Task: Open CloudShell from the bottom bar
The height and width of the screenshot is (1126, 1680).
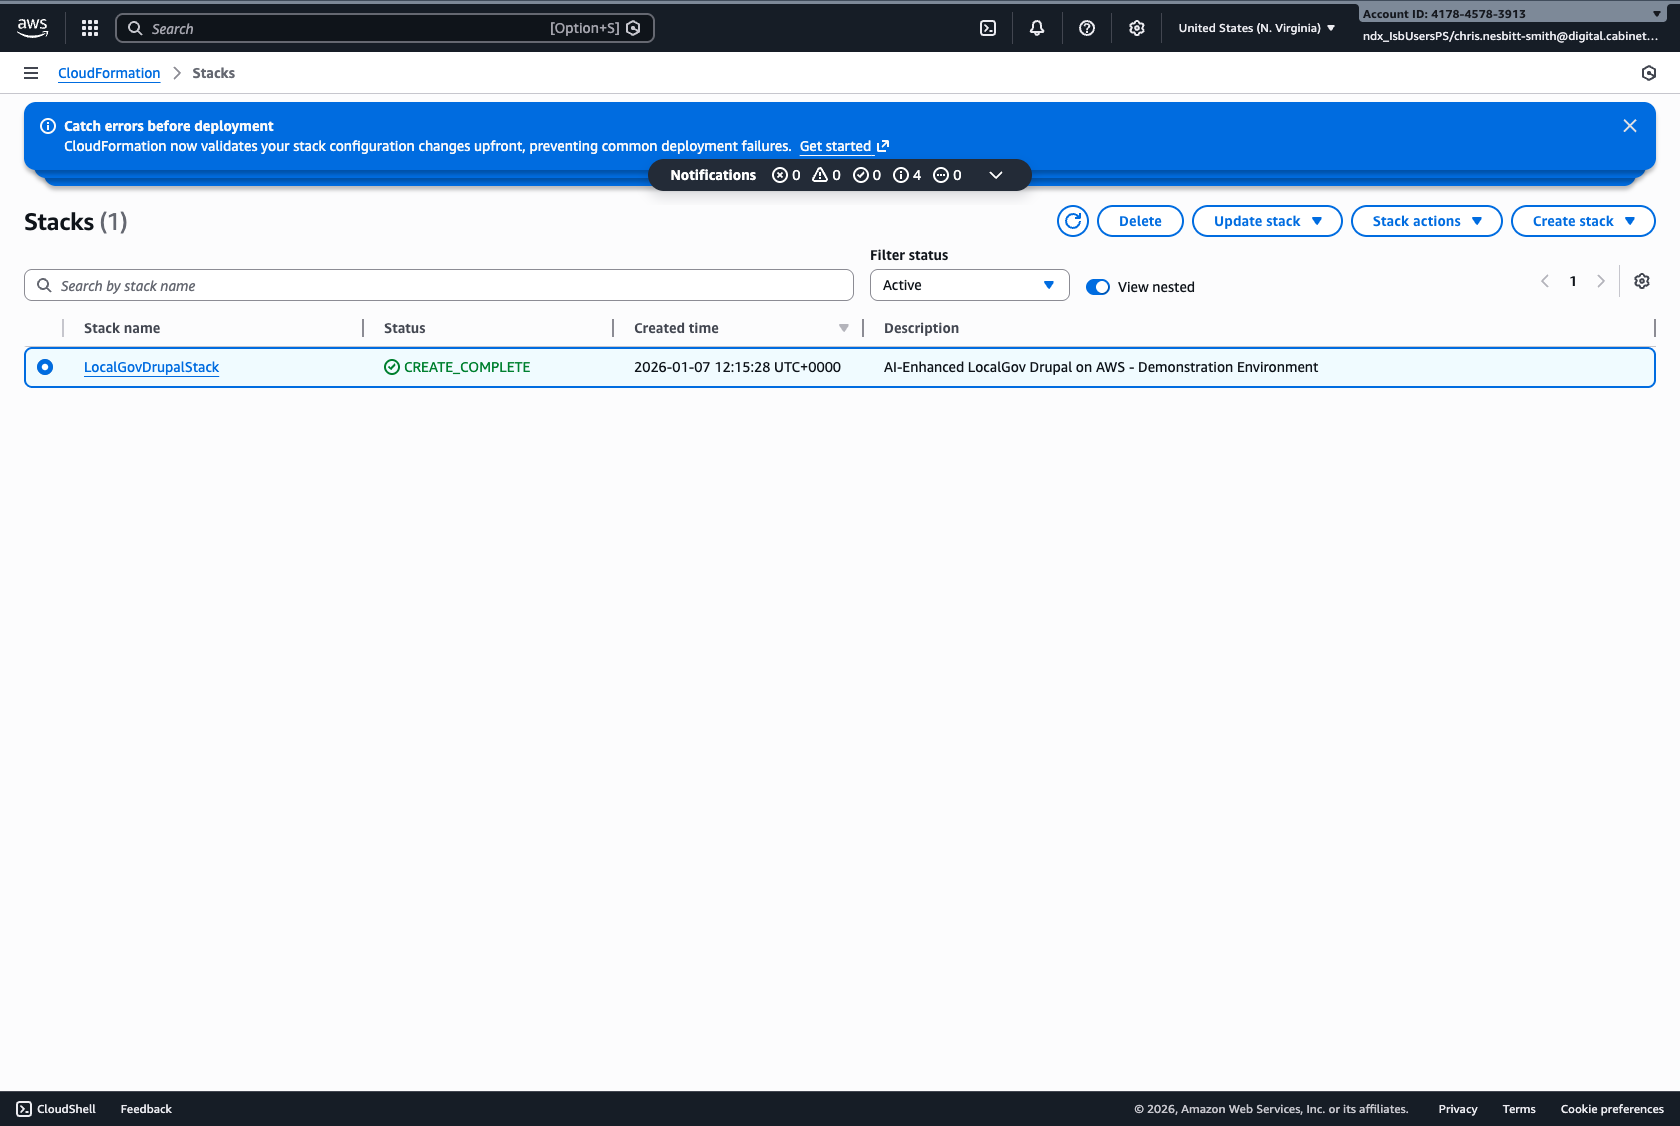Action: [x=56, y=1109]
